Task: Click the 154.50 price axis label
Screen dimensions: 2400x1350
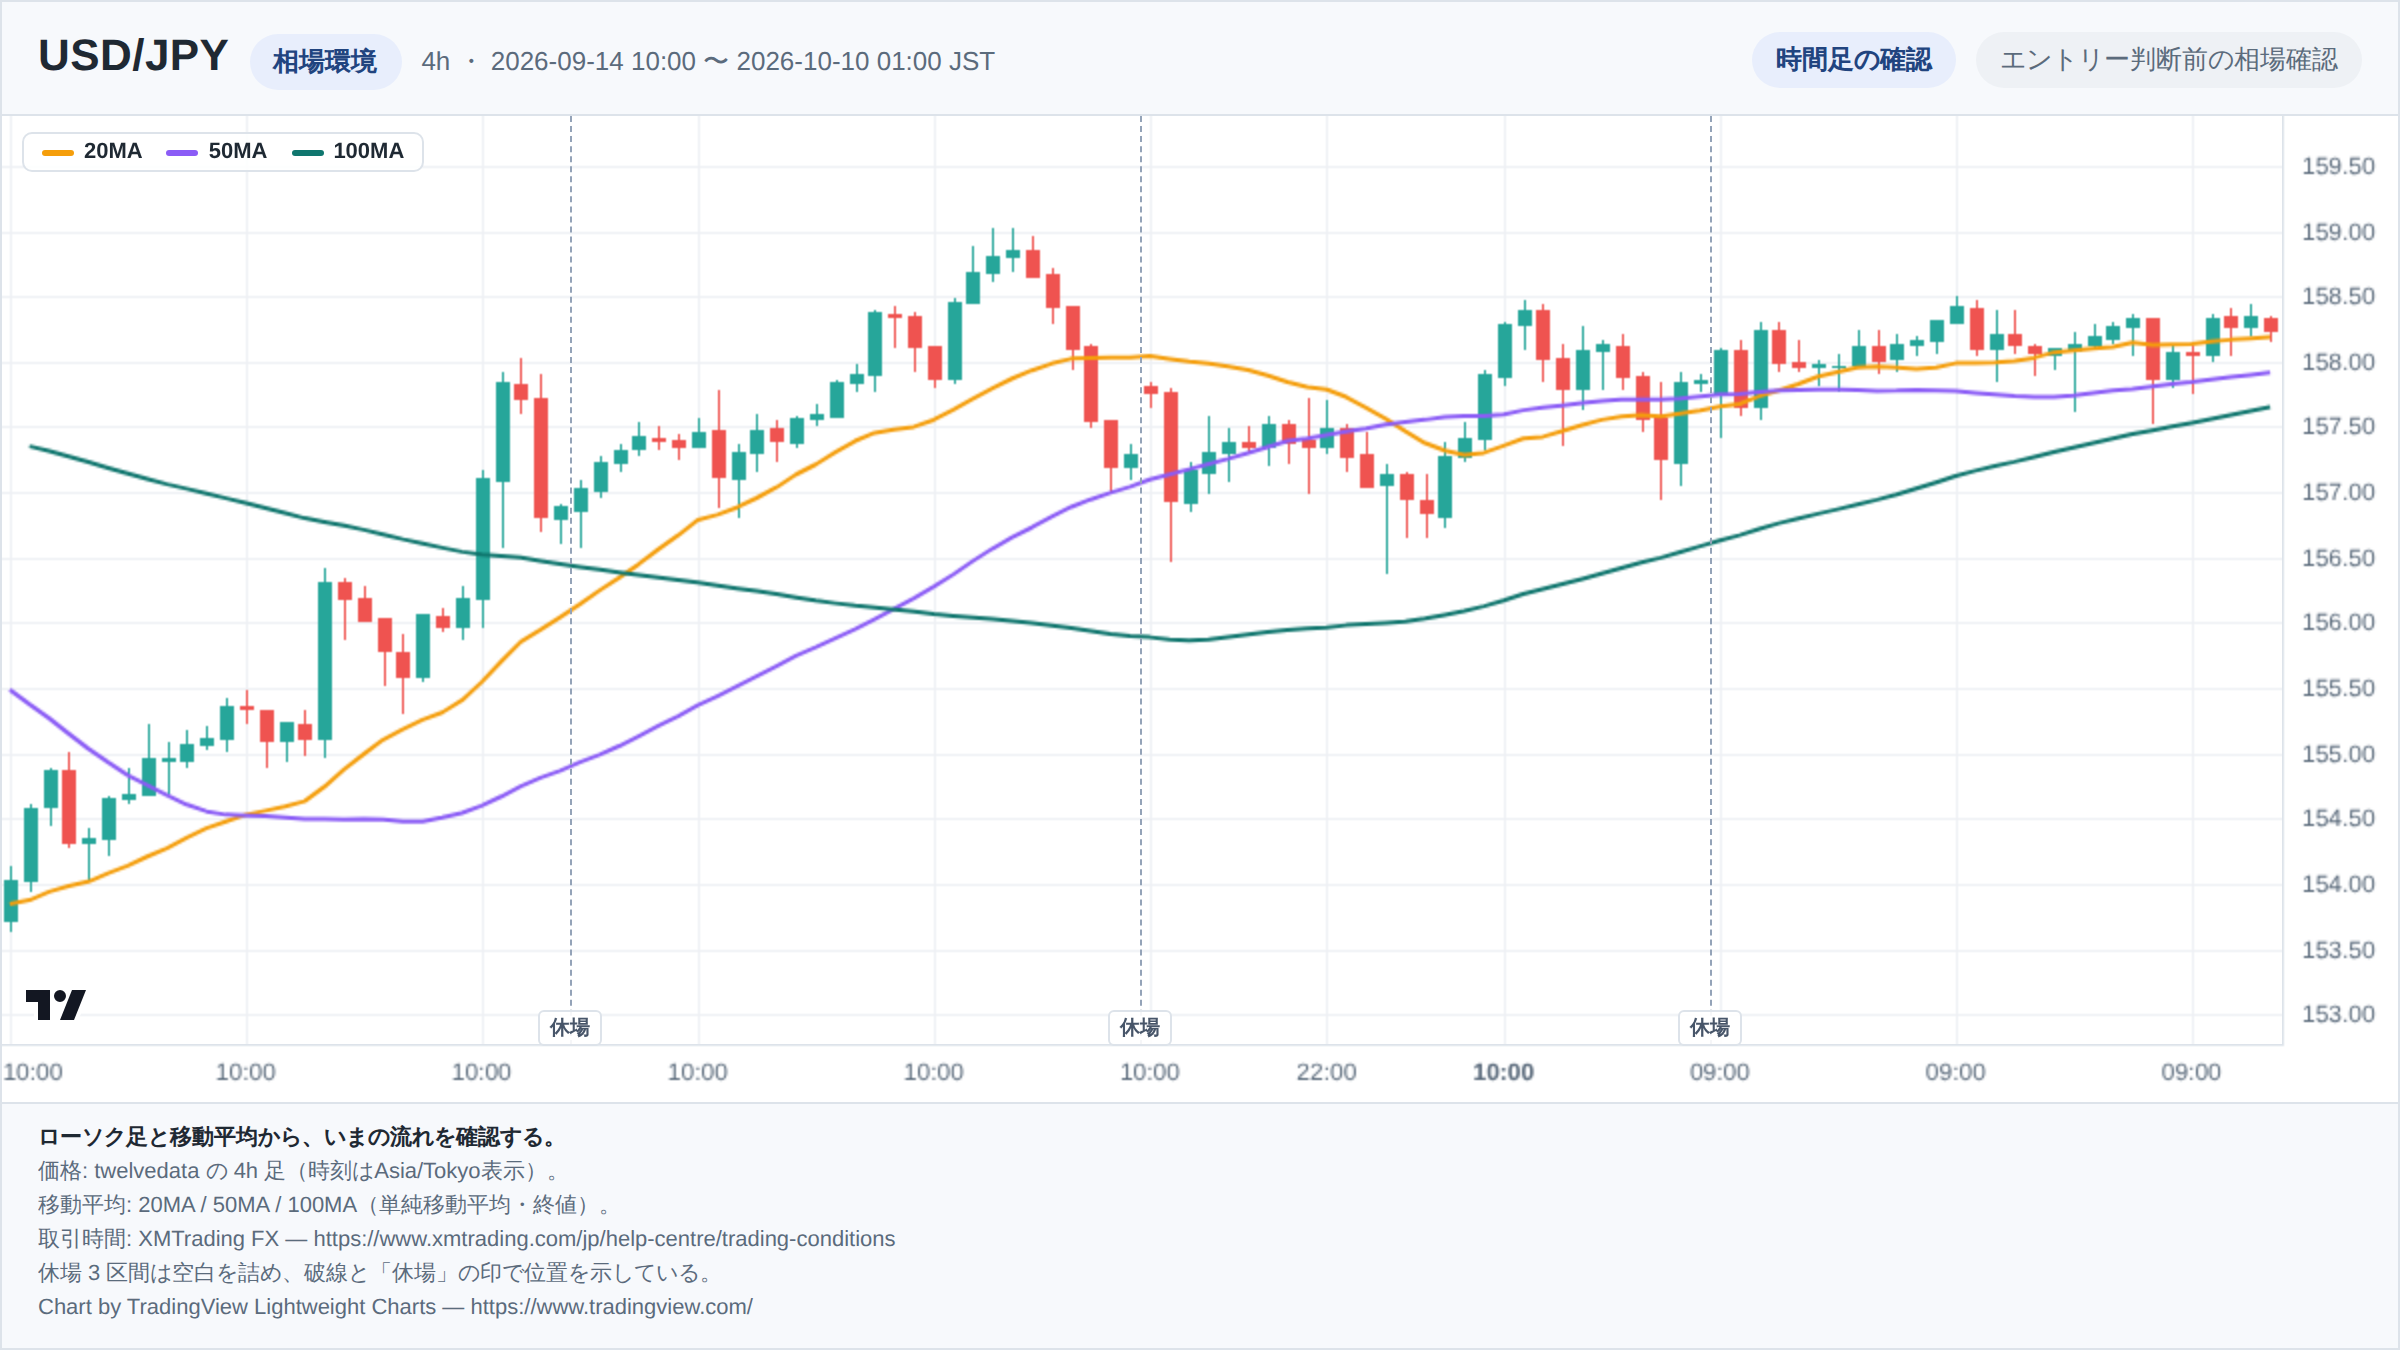Action: coord(2338,818)
